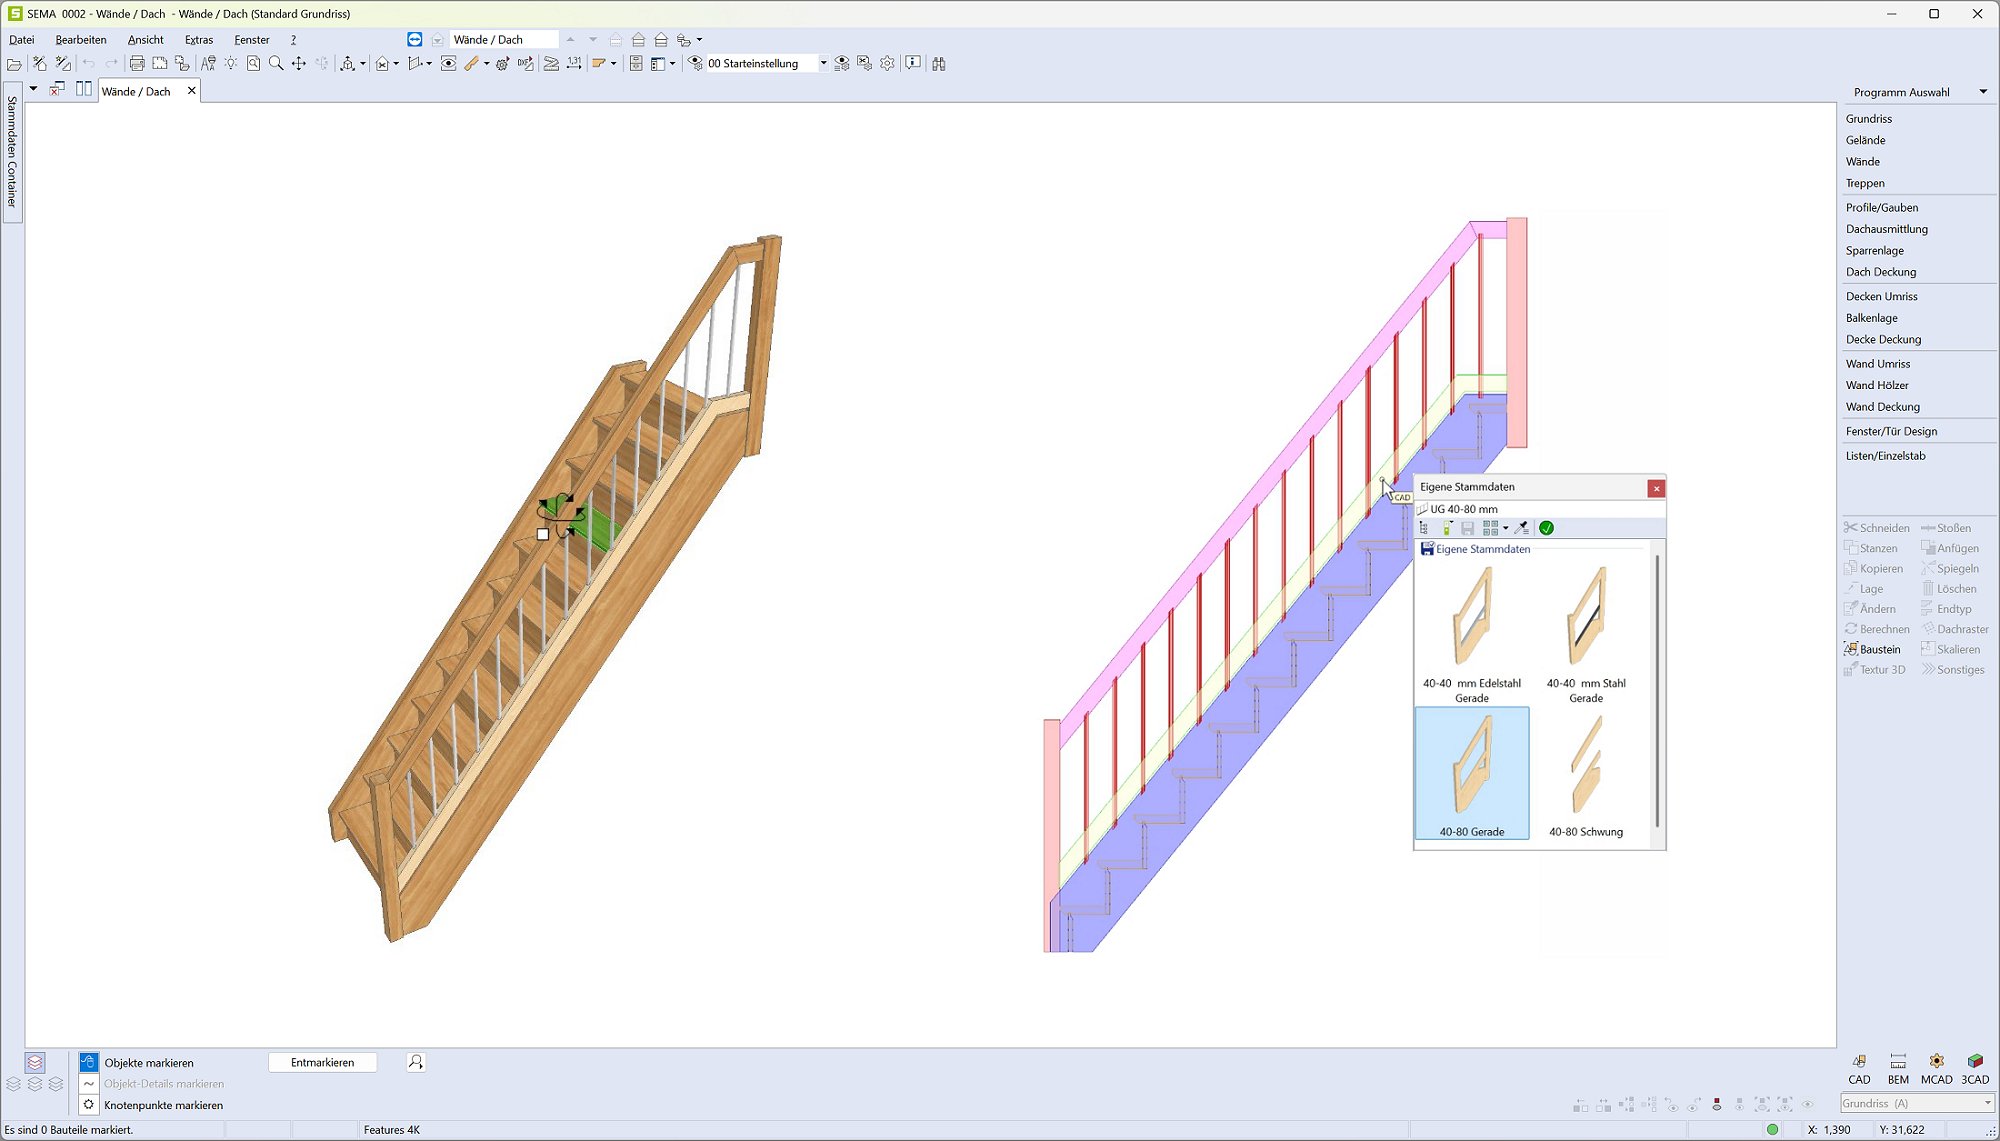Toggle visibility eye icon in toolbar
Image resolution: width=2000 pixels, height=1141 pixels.
click(x=449, y=63)
